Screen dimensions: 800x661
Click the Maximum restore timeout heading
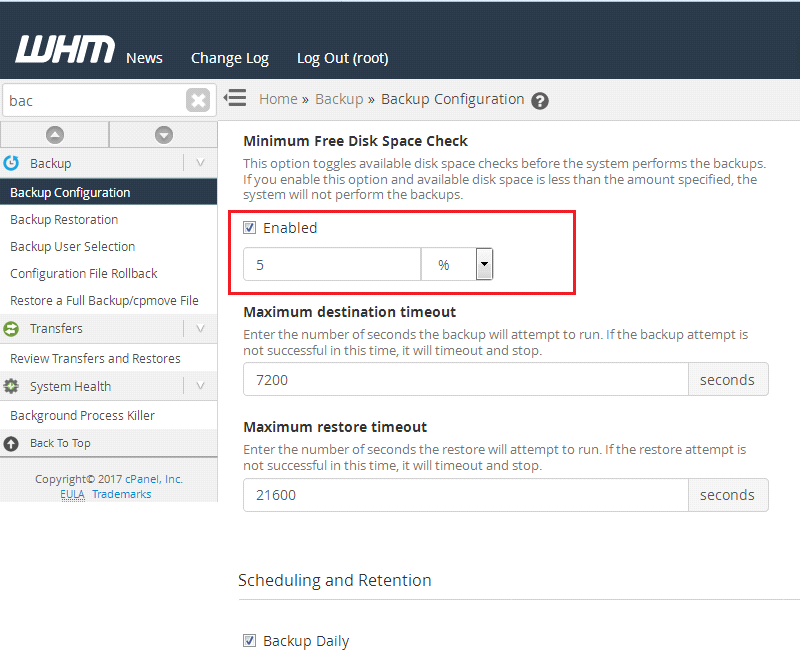tap(335, 427)
